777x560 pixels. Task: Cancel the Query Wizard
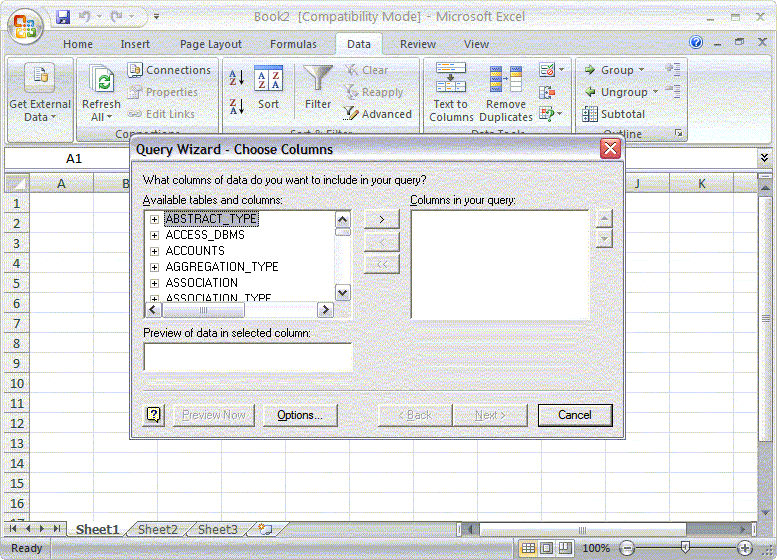coord(575,415)
